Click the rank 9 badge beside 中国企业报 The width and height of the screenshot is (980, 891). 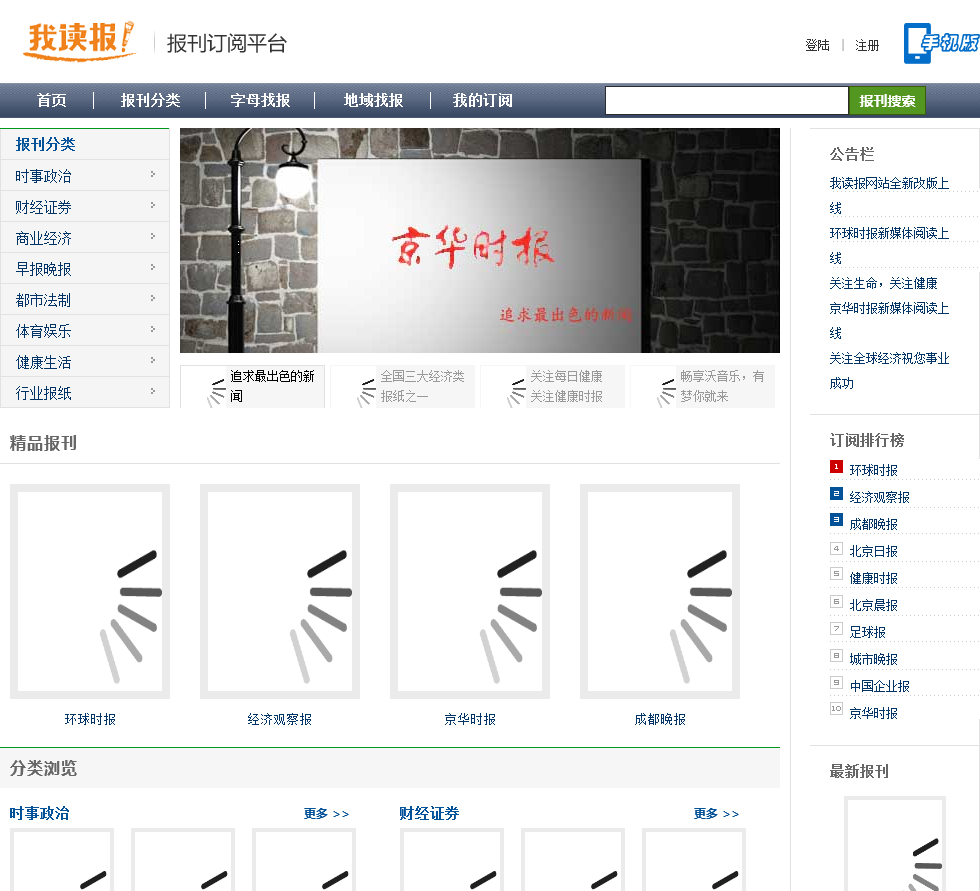click(836, 682)
